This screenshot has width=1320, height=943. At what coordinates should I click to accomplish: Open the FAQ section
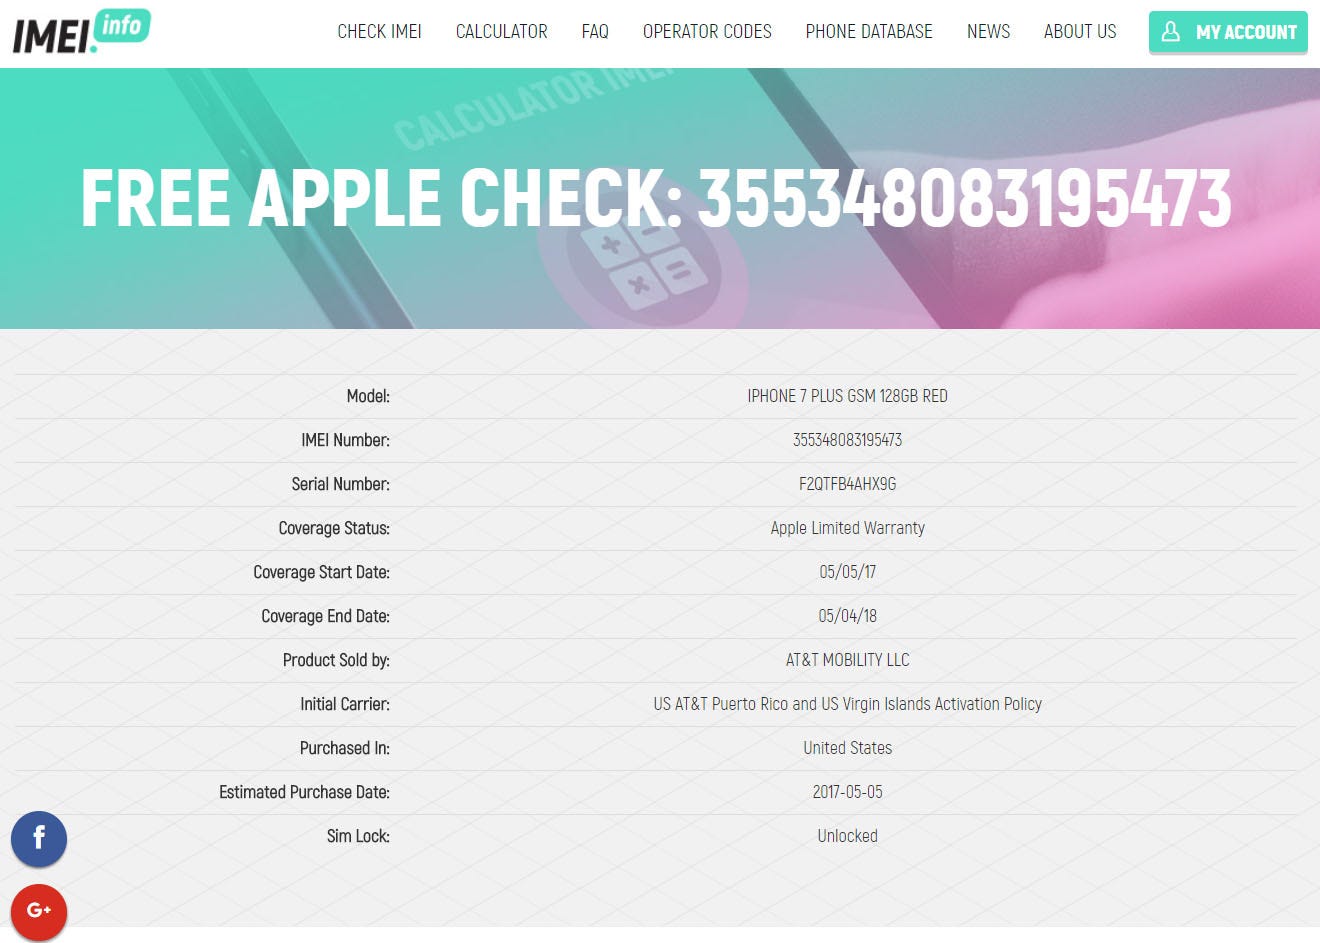(x=595, y=32)
